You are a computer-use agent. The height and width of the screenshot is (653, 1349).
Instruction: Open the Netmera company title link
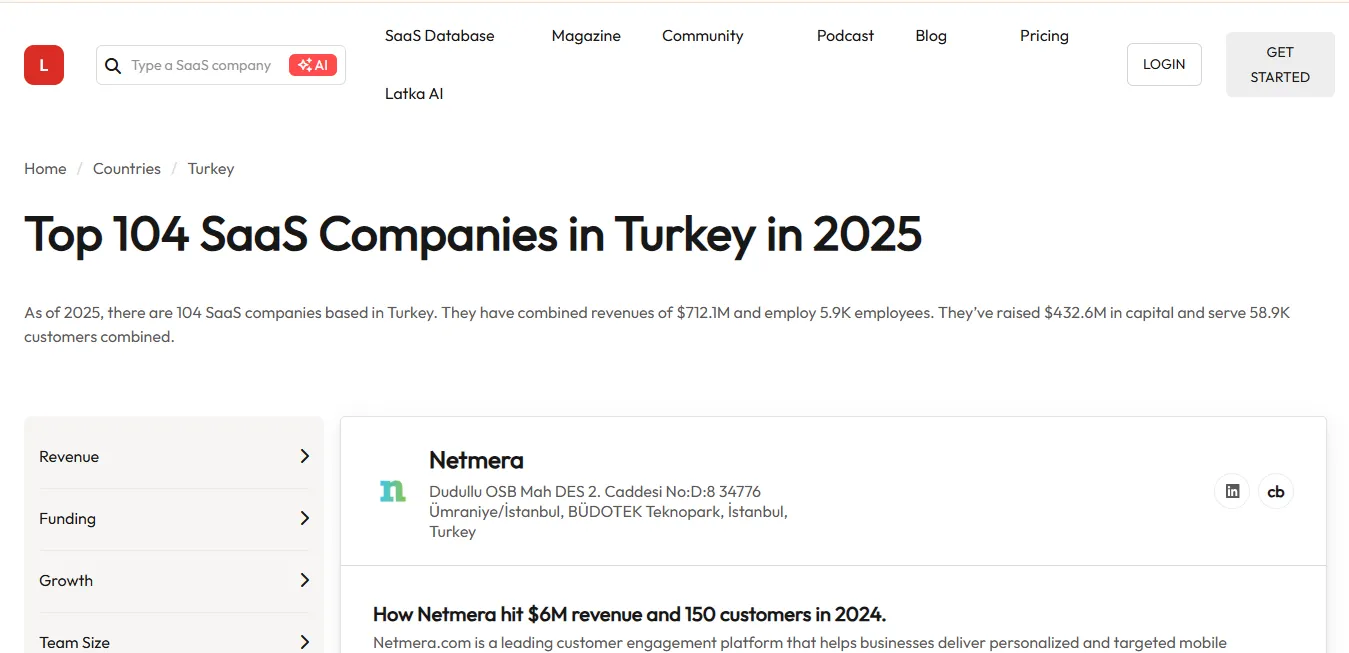pyautogui.click(x=476, y=460)
